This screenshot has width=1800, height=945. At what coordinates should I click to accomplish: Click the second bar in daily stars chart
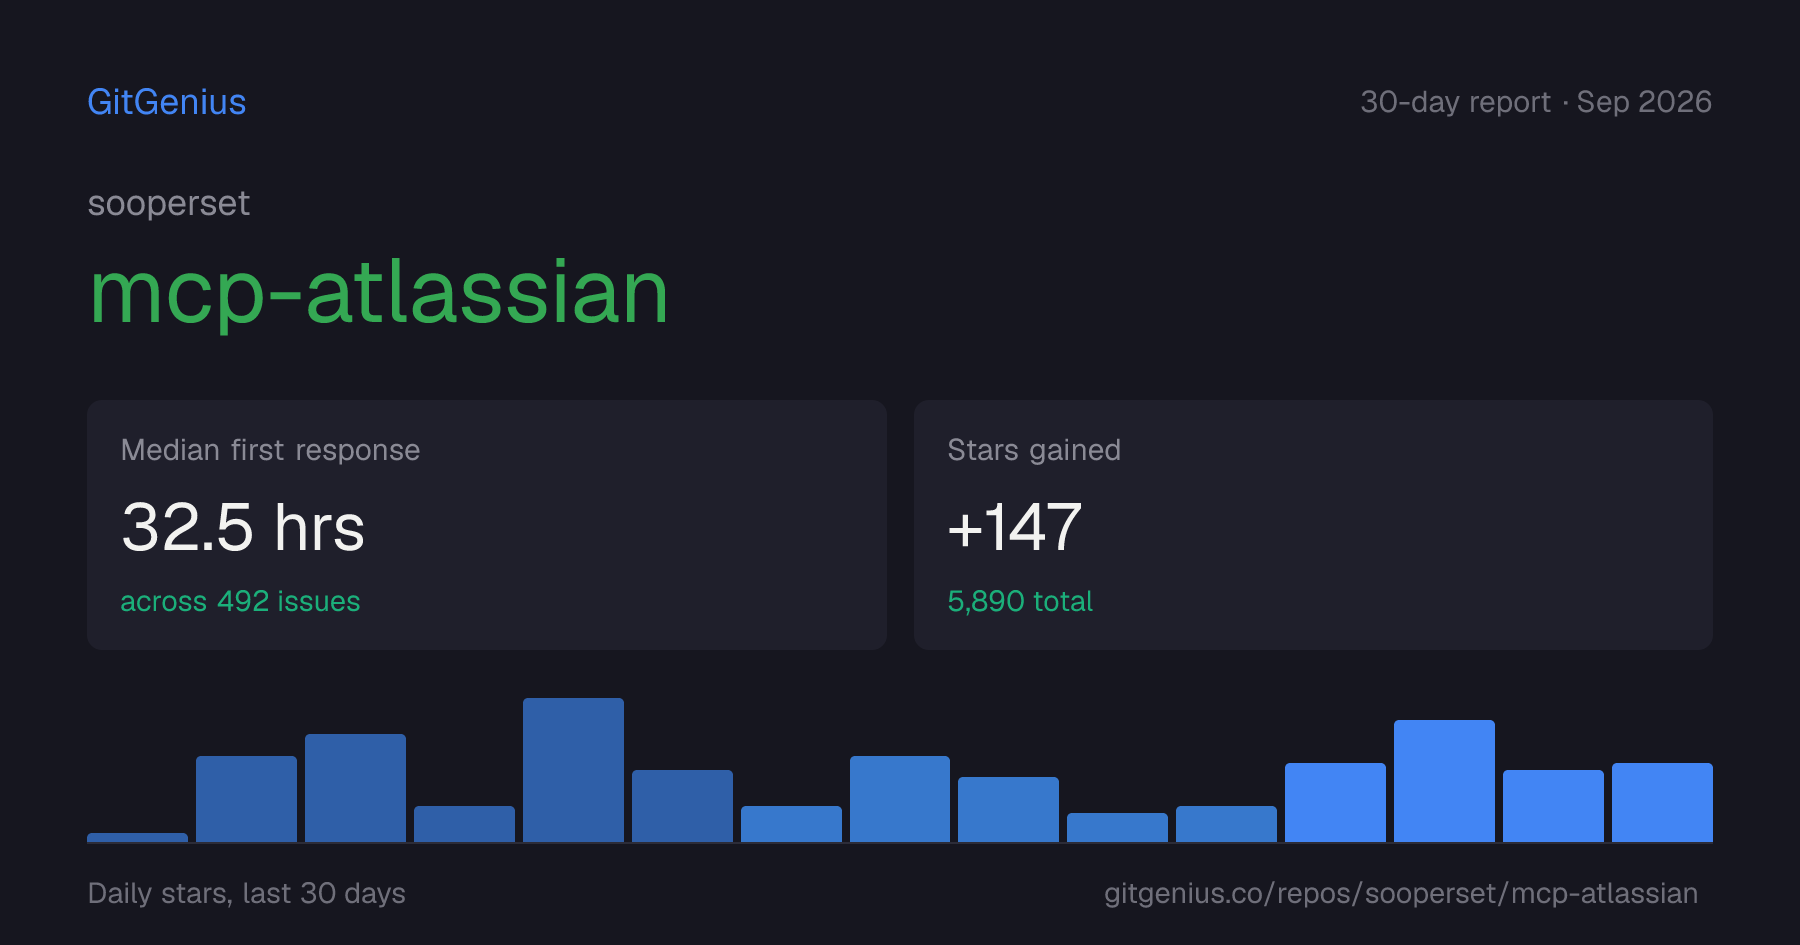(246, 799)
